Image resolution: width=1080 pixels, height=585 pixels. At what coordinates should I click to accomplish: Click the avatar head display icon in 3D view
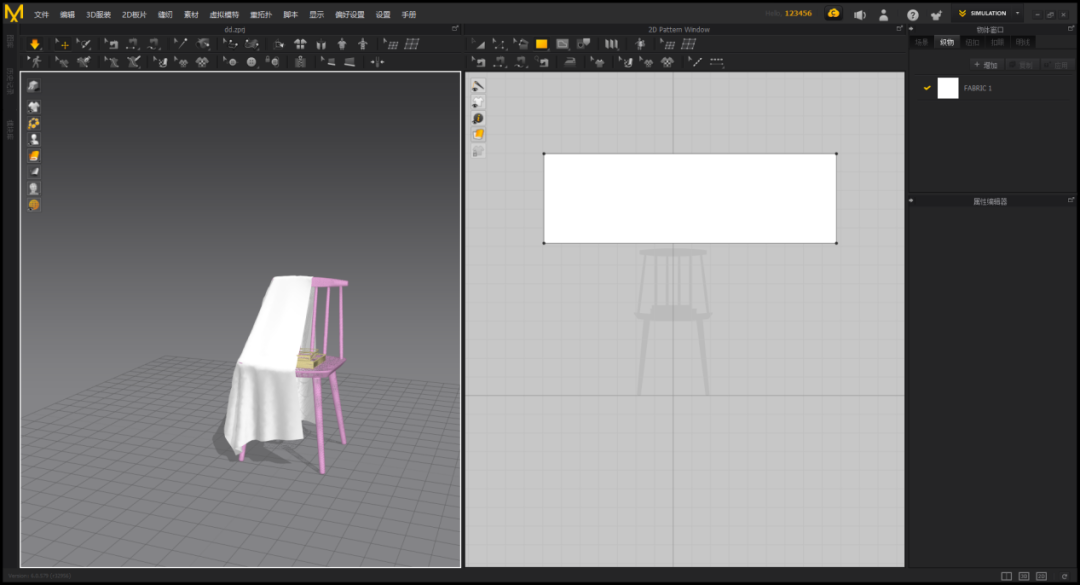[34, 188]
